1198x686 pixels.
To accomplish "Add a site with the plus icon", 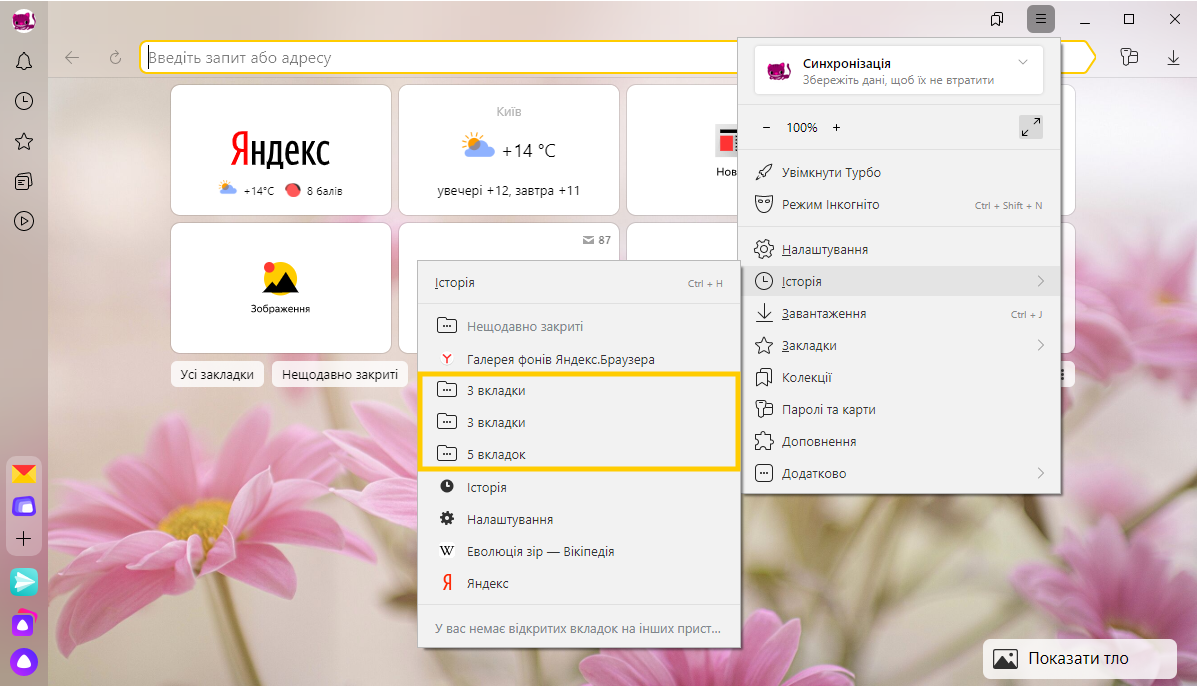I will (x=24, y=539).
